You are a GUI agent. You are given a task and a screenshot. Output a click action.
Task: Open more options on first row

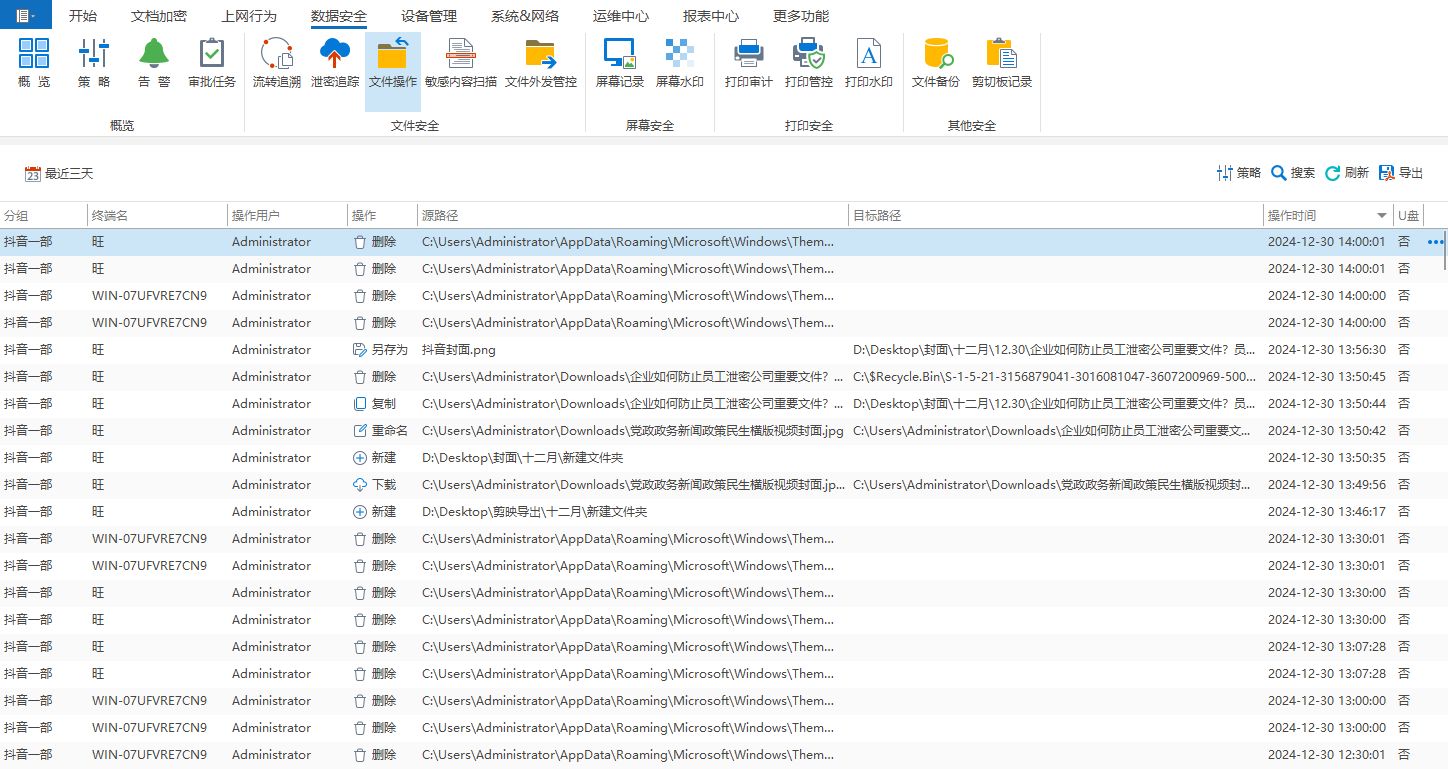point(1435,242)
